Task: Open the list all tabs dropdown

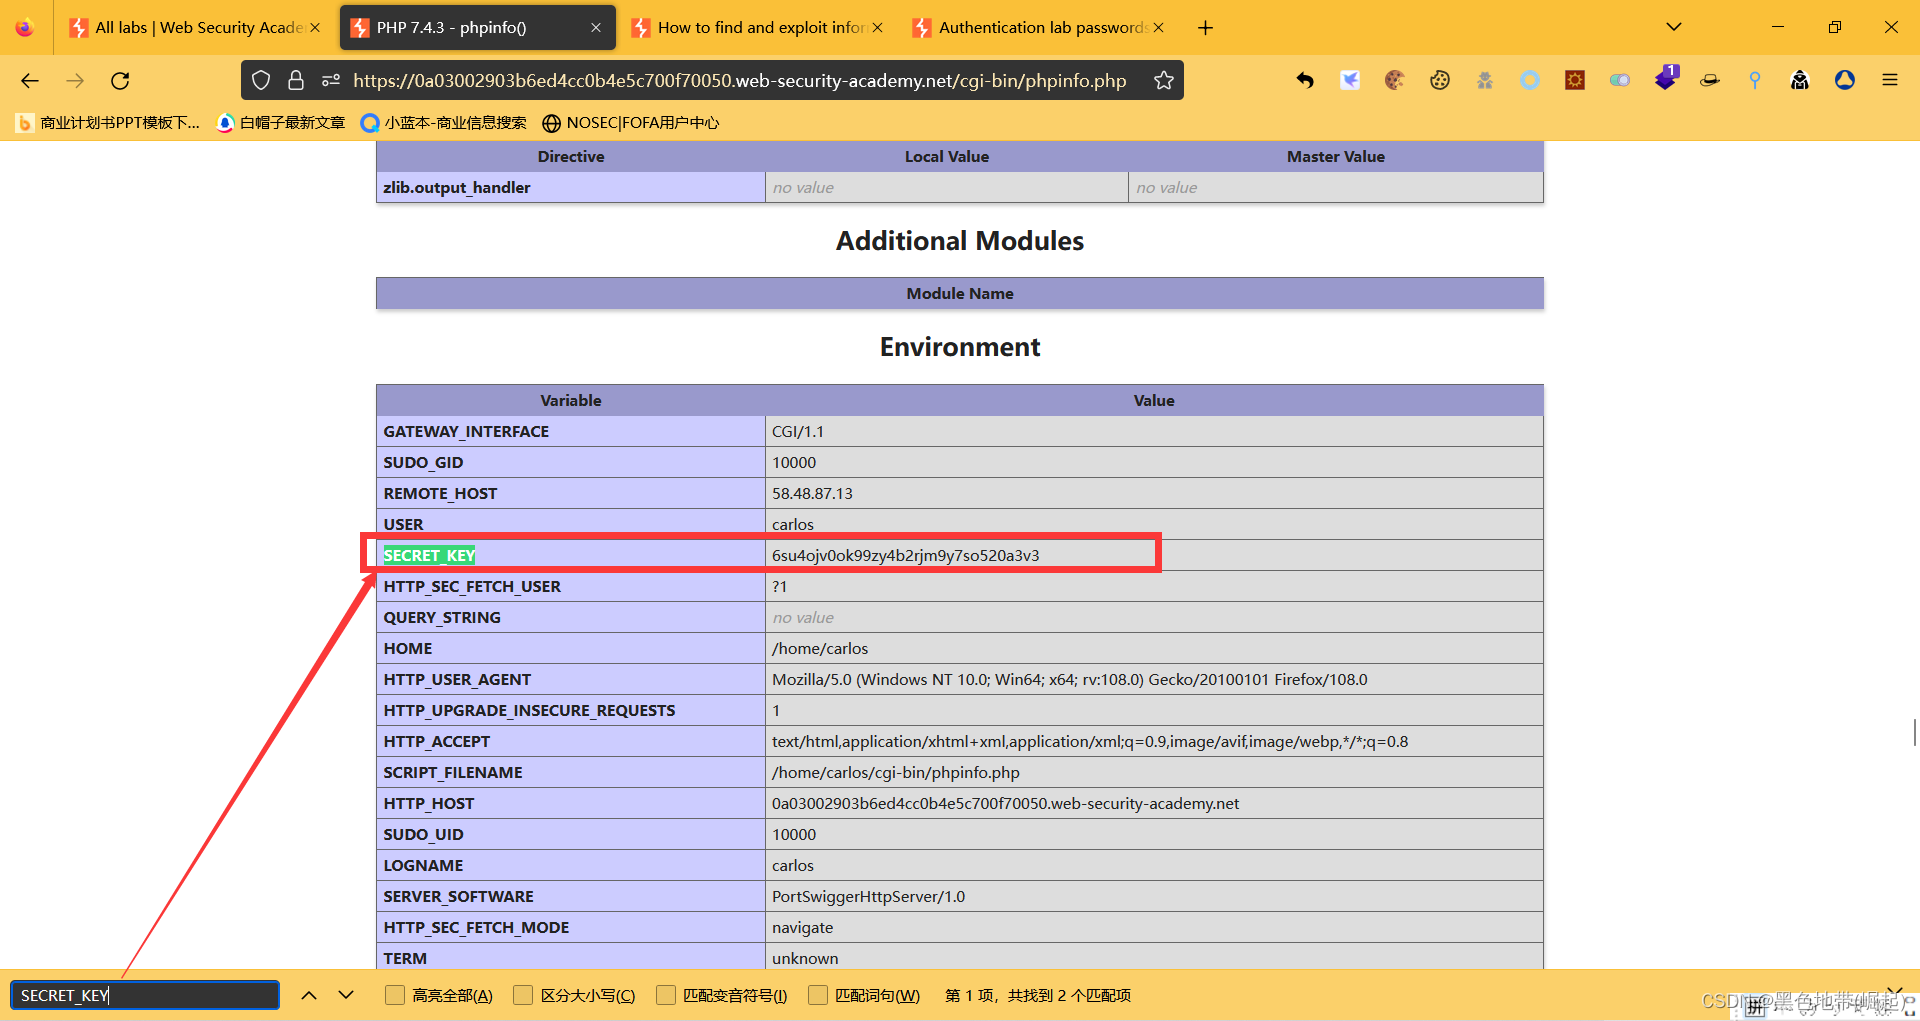Action: click(1673, 27)
